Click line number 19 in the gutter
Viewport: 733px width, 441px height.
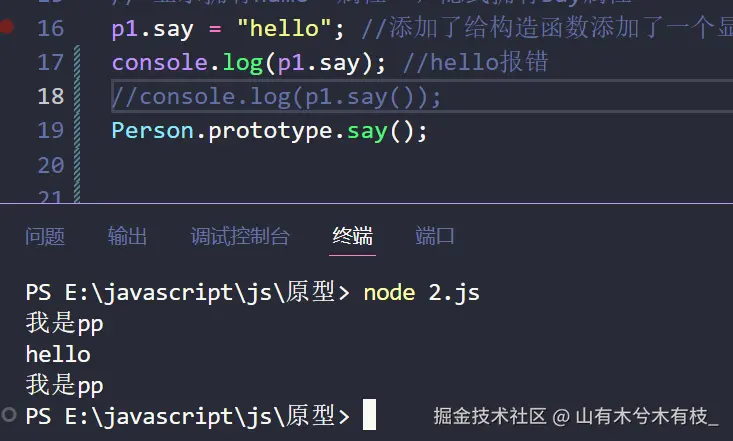tap(50, 130)
